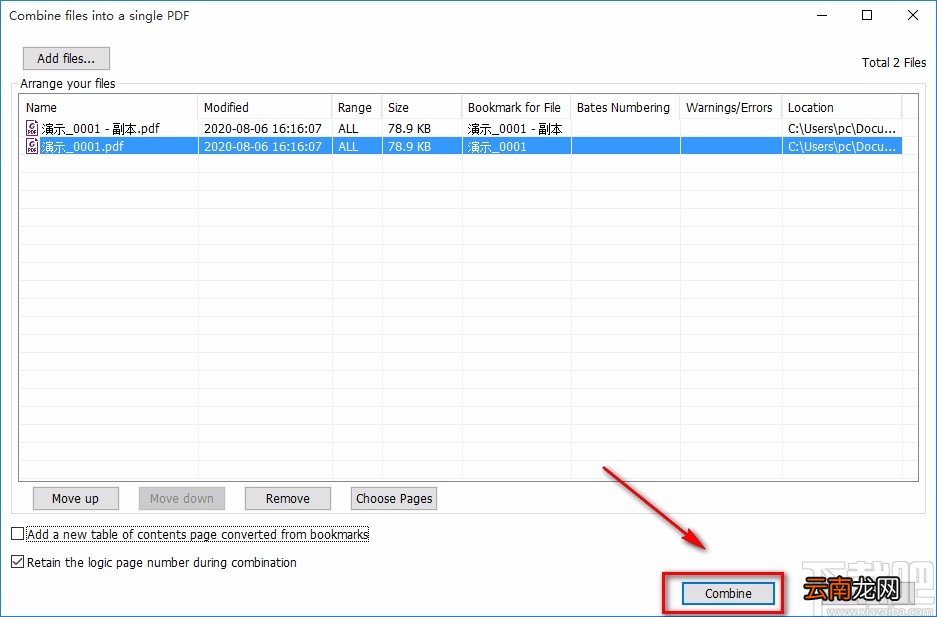Click the Location column header

pos(841,108)
